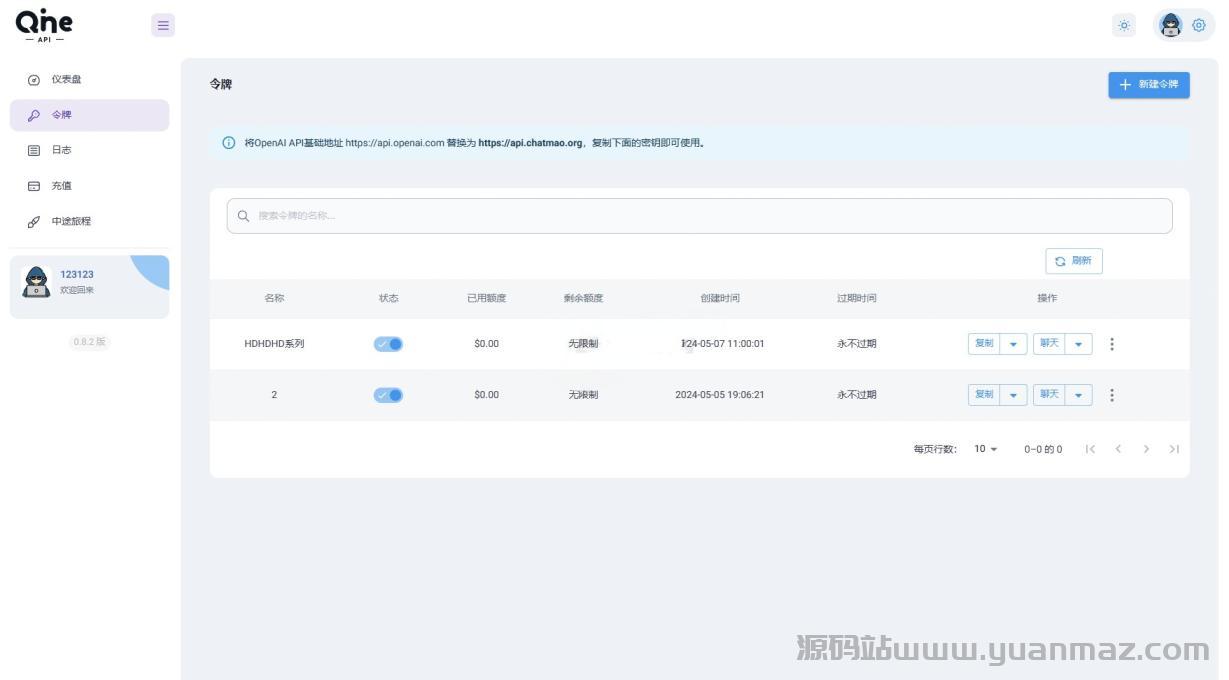Switch theme using the sun icon
Image resolution: width=1229 pixels, height=680 pixels.
[1124, 26]
